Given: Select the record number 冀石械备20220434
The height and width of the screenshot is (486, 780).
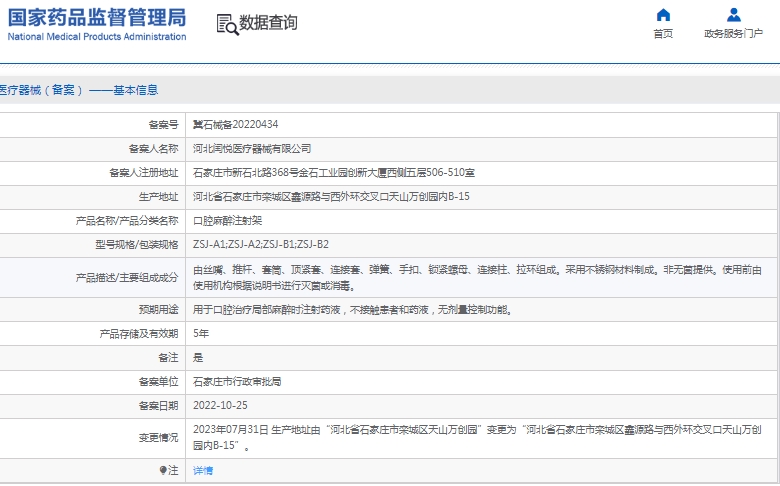Looking at the screenshot, I should click(x=236, y=125).
